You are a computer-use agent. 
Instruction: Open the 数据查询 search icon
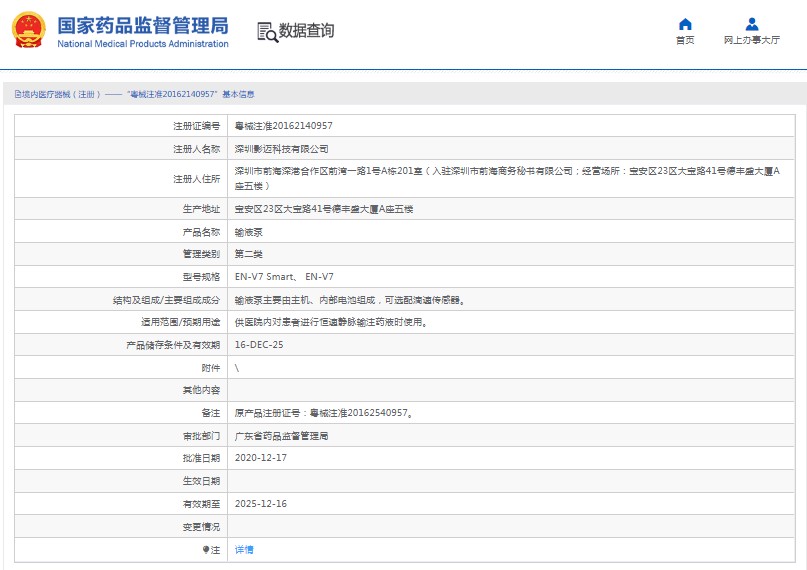(x=267, y=32)
